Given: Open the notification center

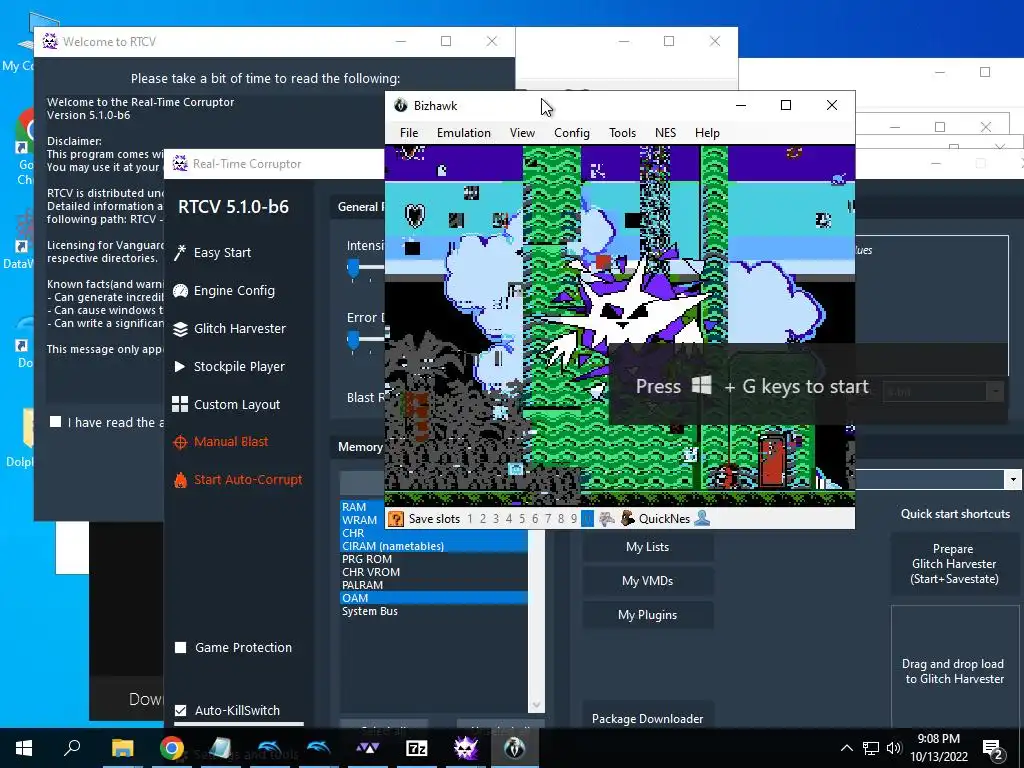Looking at the screenshot, I should [x=993, y=748].
